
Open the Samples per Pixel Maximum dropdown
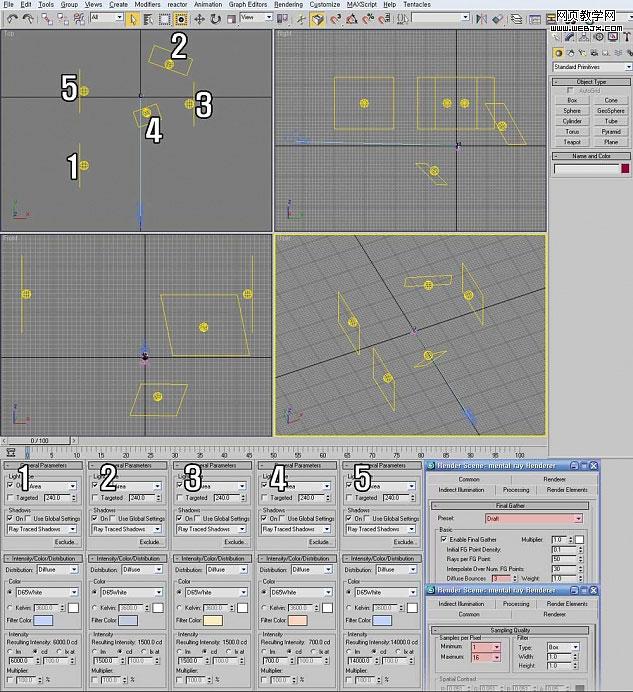pyautogui.click(x=486, y=658)
